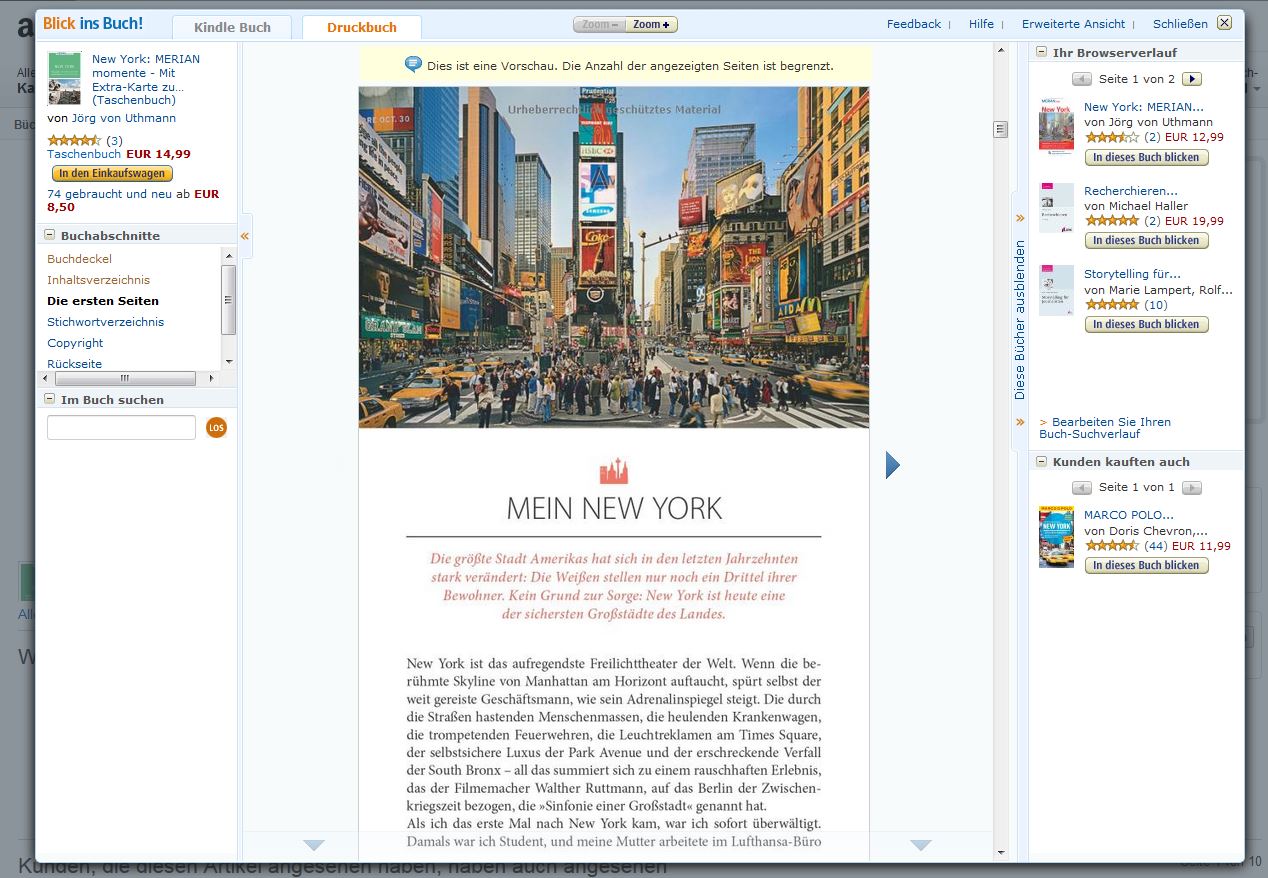Click Diese Bücher ausblenden vertical label

pyautogui.click(x=1020, y=320)
